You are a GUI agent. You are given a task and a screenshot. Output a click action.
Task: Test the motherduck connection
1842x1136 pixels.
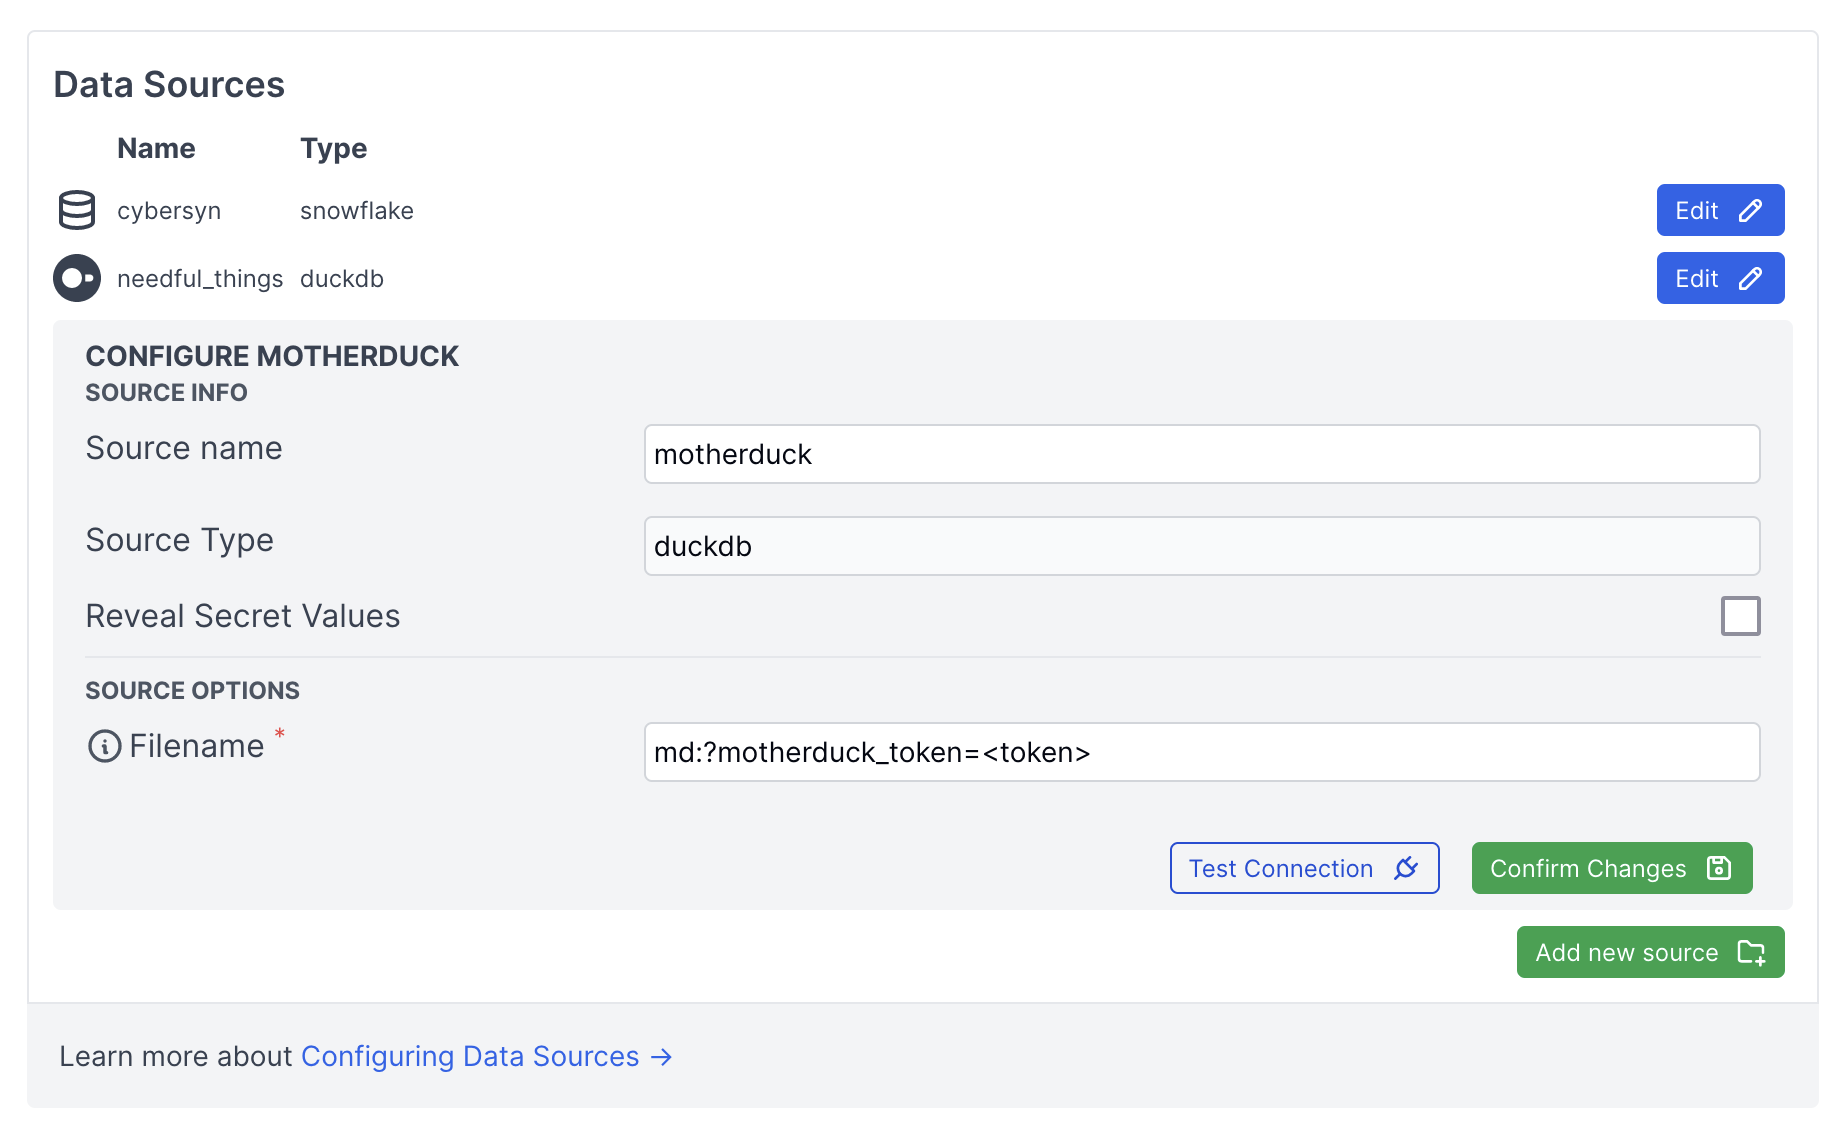click(1304, 868)
